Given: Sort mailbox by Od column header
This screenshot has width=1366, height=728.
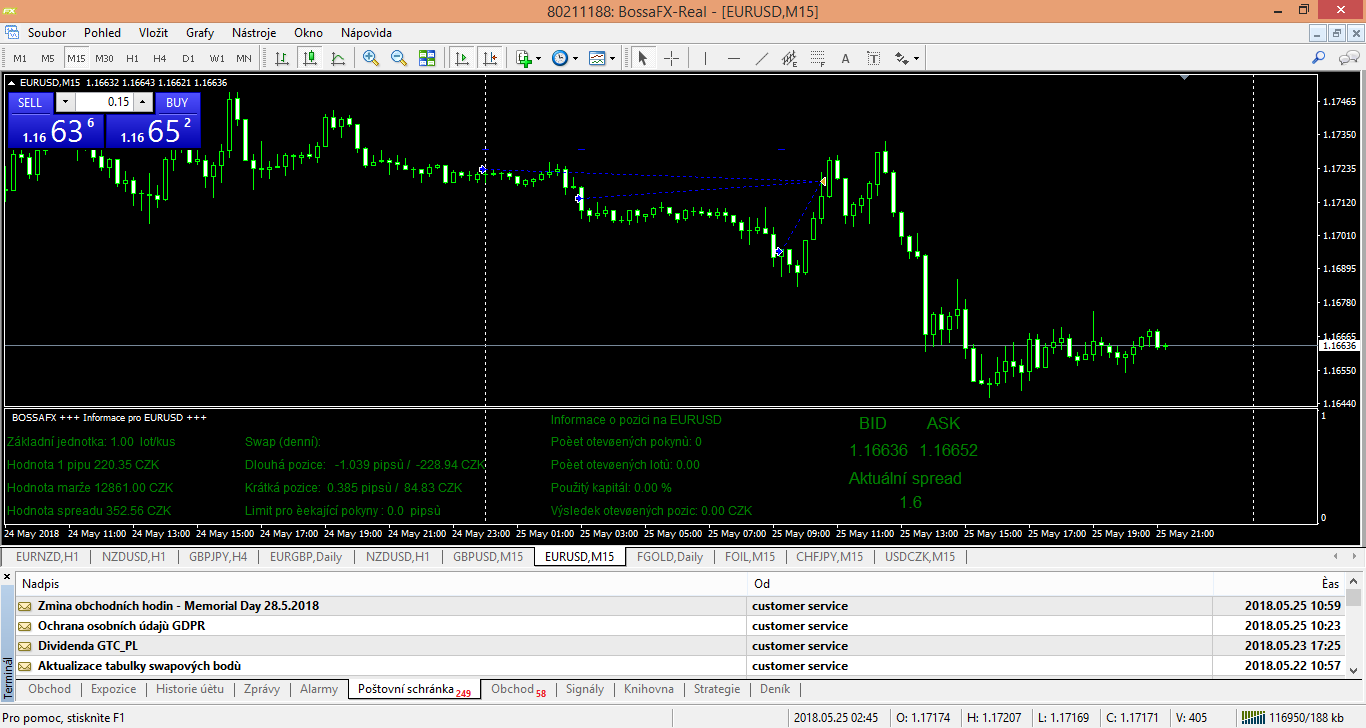Looking at the screenshot, I should (980, 583).
